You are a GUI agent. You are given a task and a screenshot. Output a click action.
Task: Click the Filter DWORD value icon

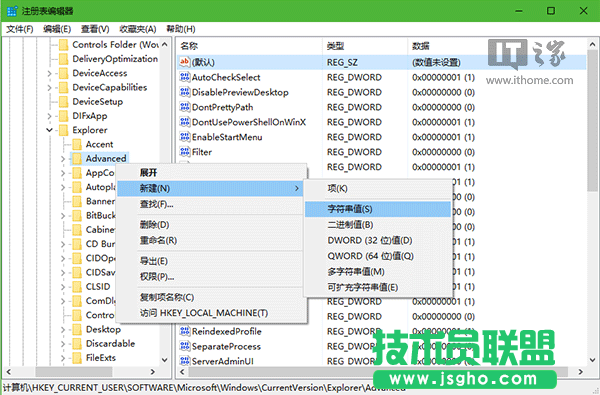(185, 152)
